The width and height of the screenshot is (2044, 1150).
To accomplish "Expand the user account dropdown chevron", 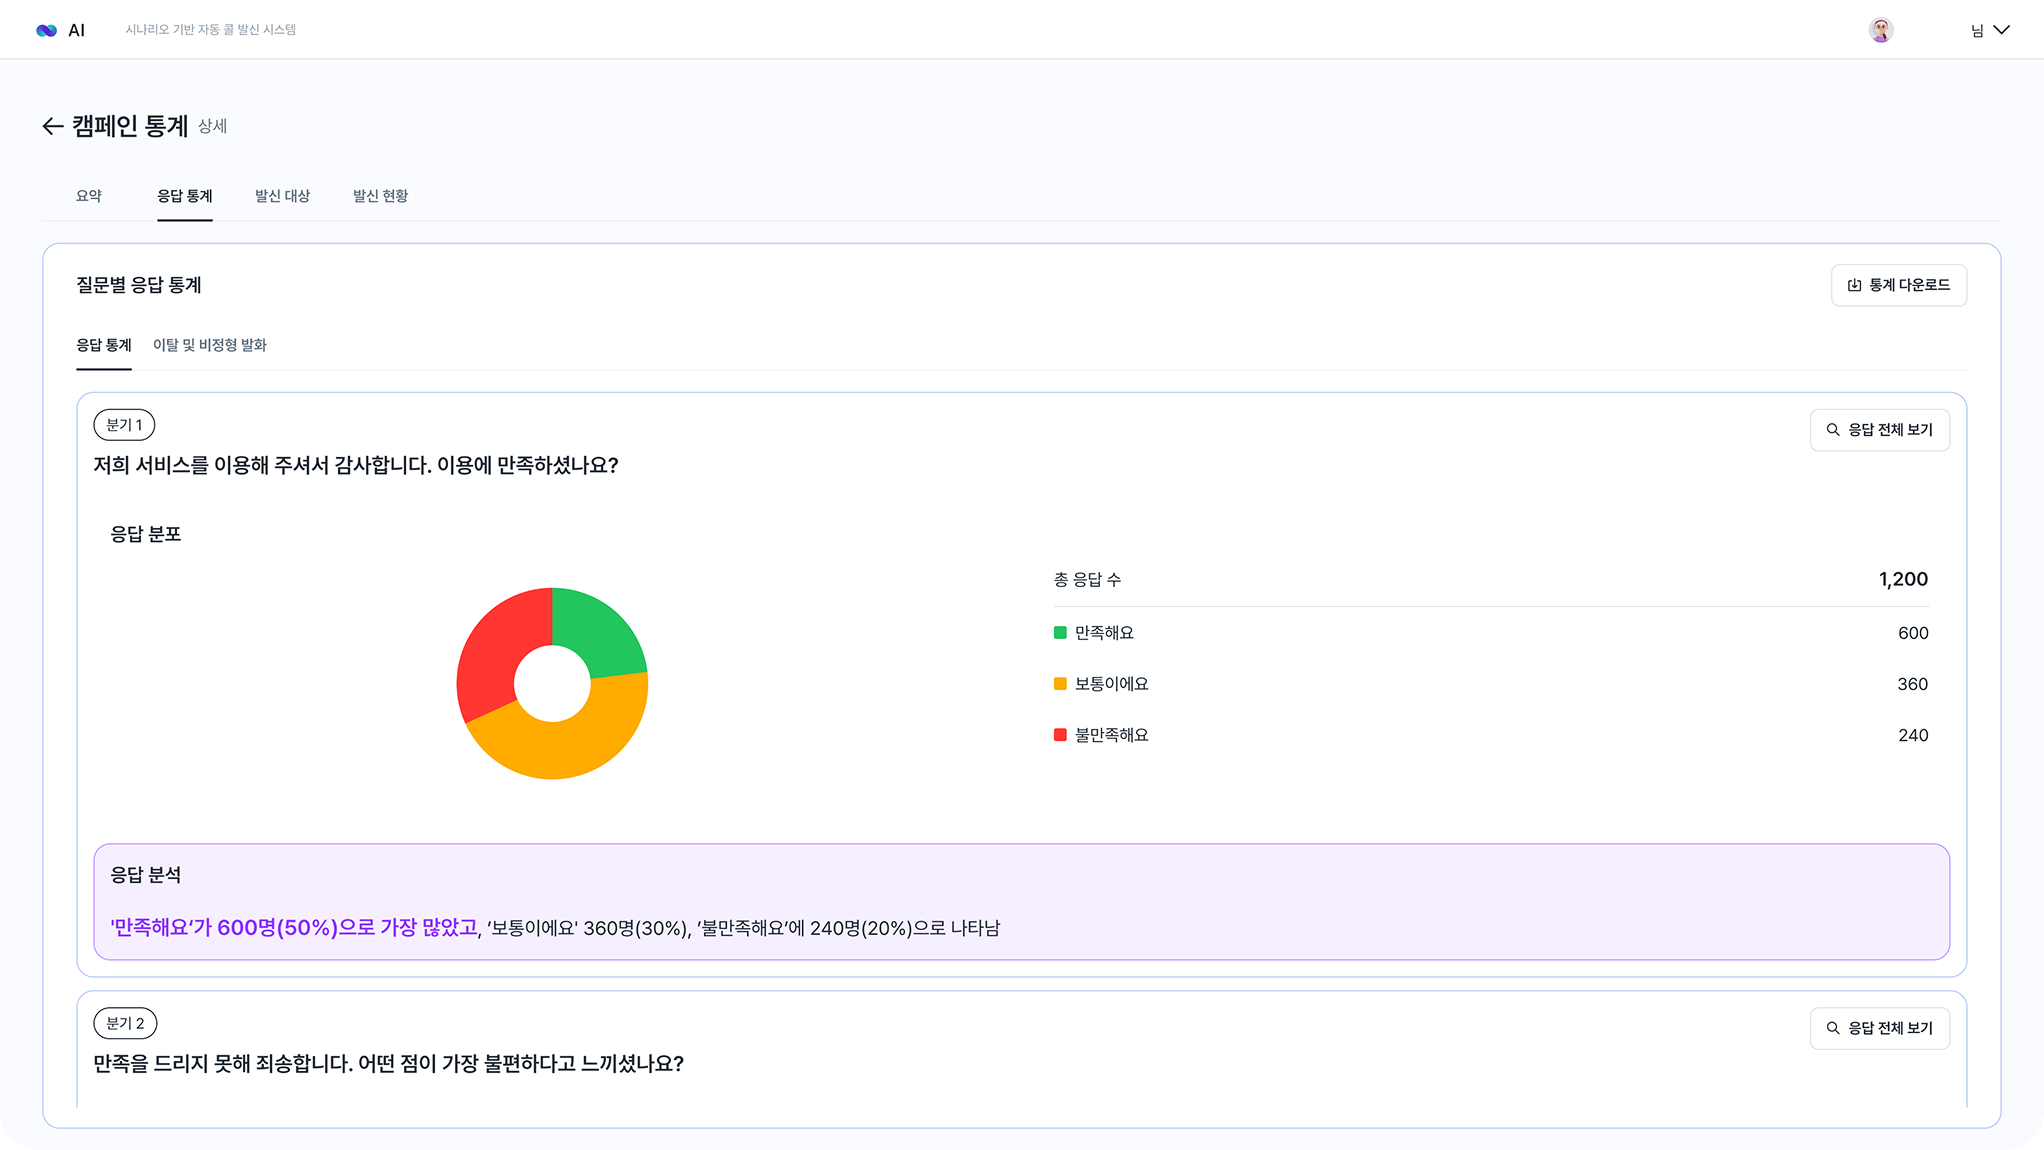I will [x=2001, y=30].
